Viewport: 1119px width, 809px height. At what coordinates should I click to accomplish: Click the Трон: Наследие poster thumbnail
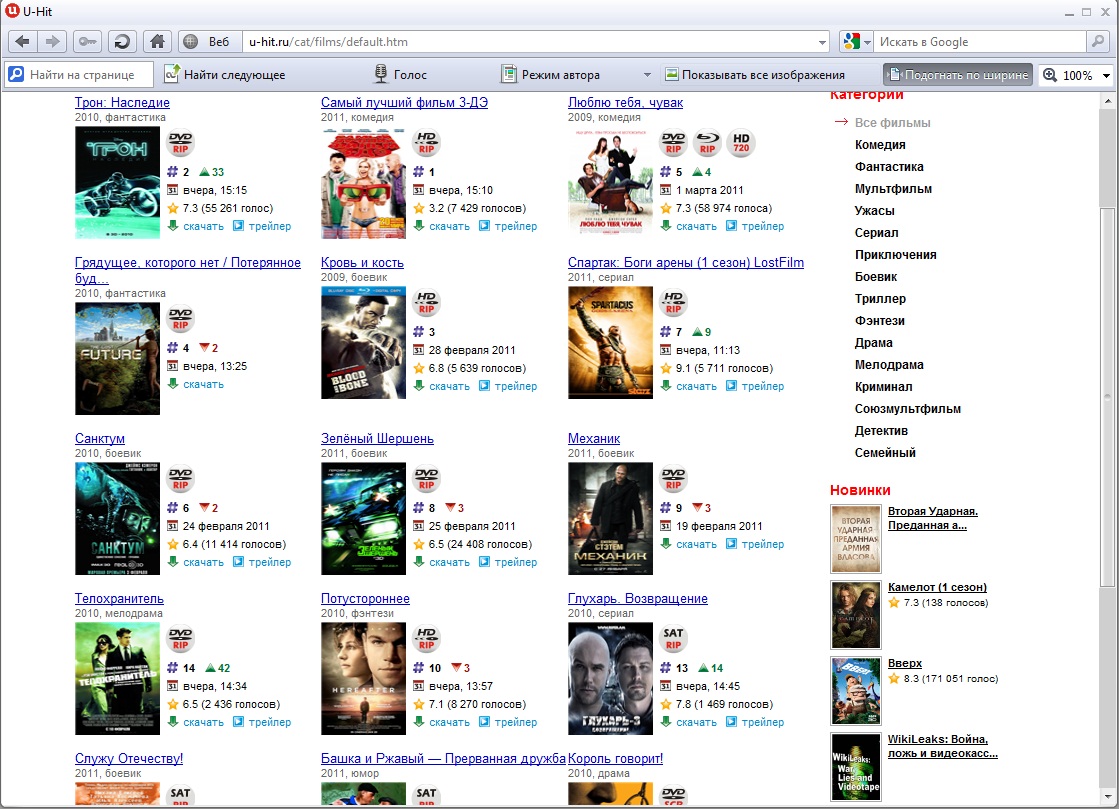(x=117, y=183)
